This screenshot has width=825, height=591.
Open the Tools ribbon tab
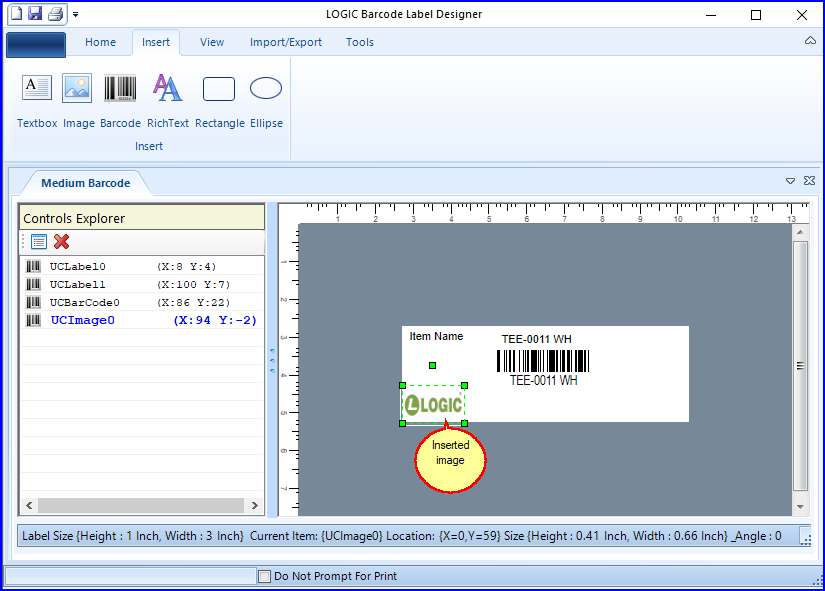click(x=360, y=42)
